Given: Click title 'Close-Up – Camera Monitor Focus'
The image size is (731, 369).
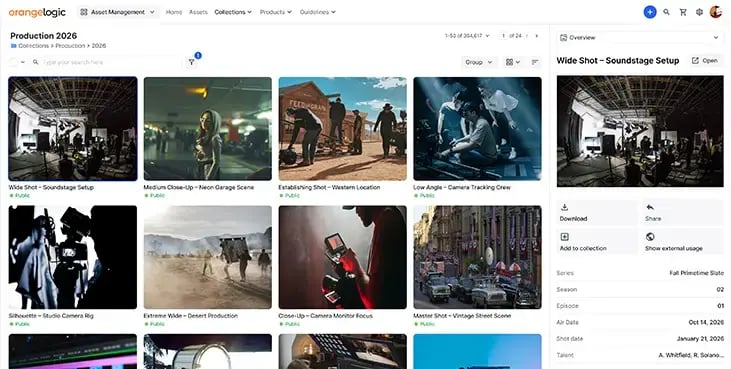Looking at the screenshot, I should coord(325,316).
